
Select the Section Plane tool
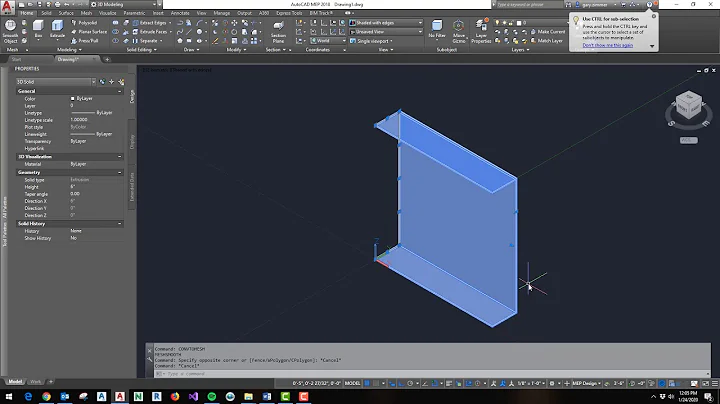pos(278,32)
